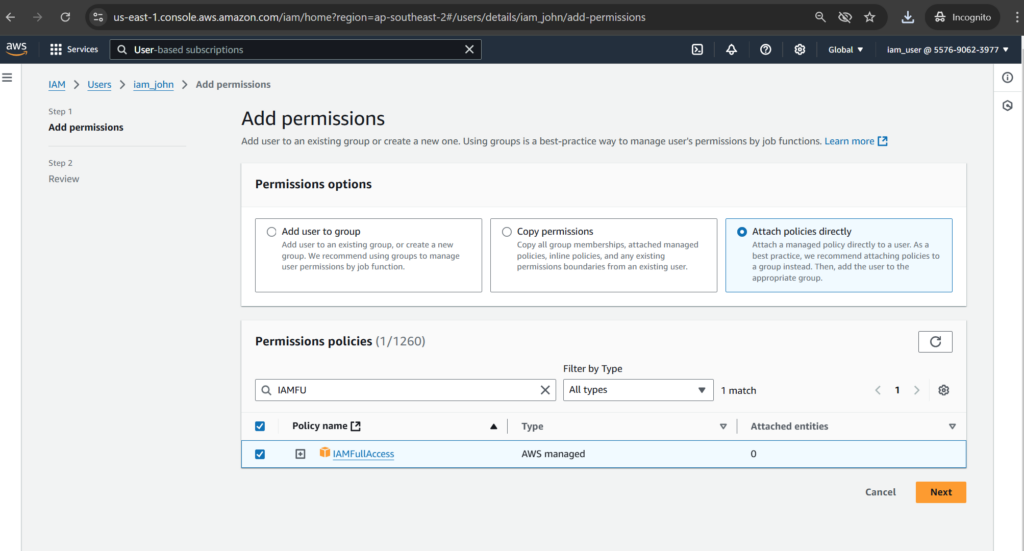This screenshot has height=551, width=1024.
Task: Open the IAMFullAccess policy link
Action: click(363, 454)
